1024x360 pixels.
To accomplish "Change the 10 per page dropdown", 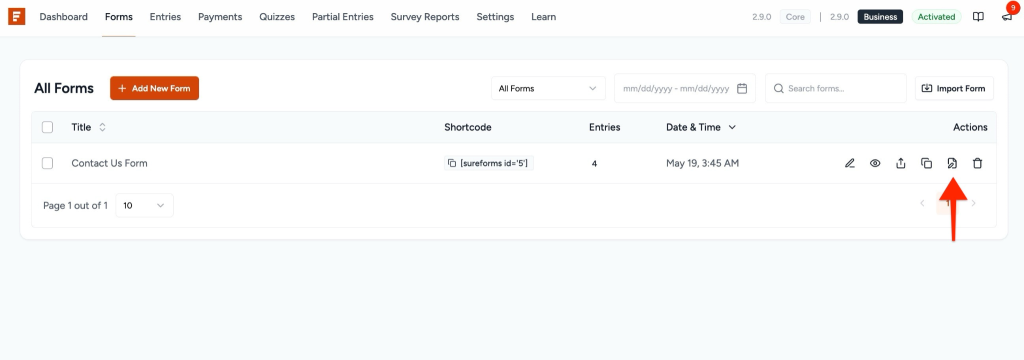I will coord(144,205).
